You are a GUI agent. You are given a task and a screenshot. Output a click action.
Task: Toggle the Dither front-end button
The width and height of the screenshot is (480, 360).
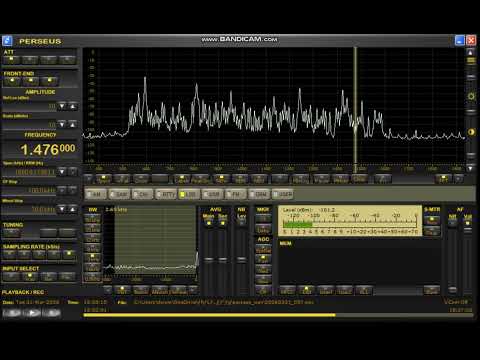(x=31, y=81)
